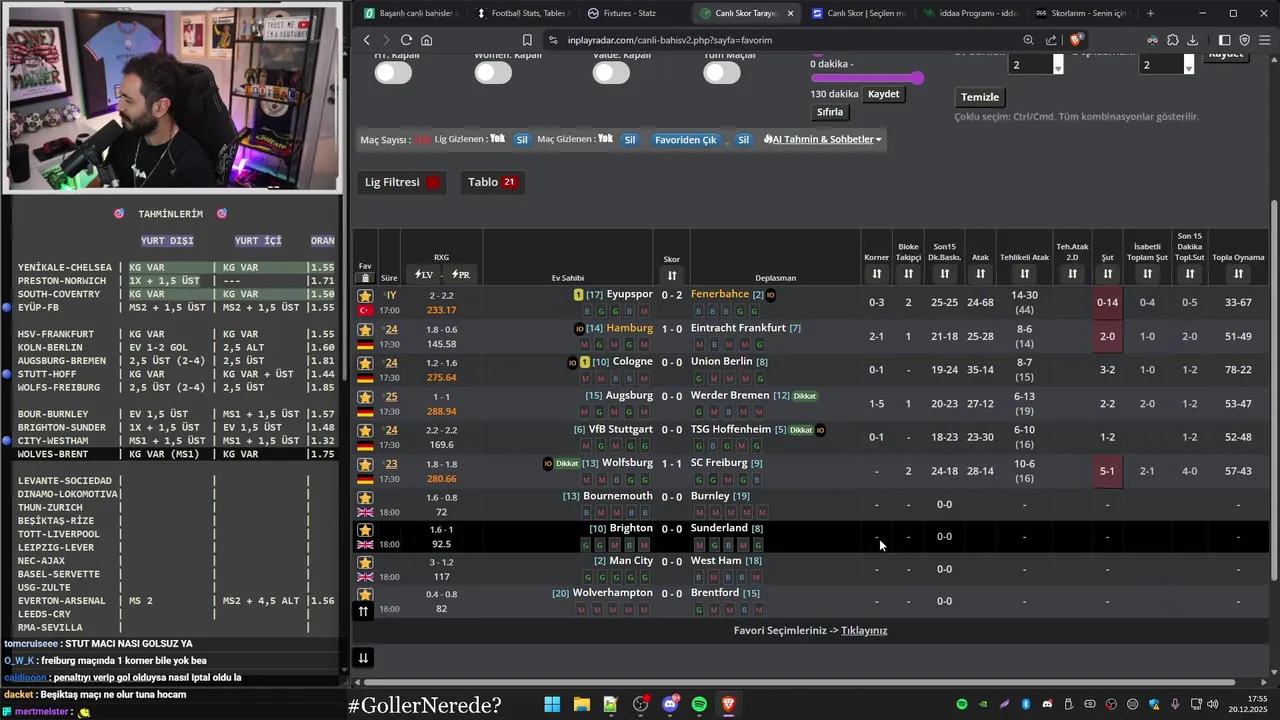Screen dimensions: 1280x720
Task: Sort by Bloke Takipçi column
Action: 908,274
